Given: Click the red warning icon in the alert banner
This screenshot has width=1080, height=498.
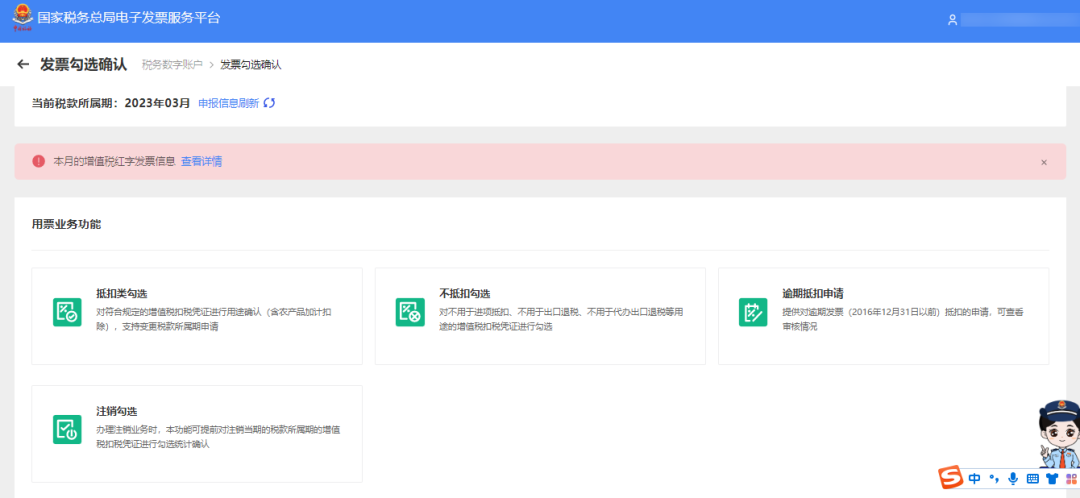Looking at the screenshot, I should point(39,161).
